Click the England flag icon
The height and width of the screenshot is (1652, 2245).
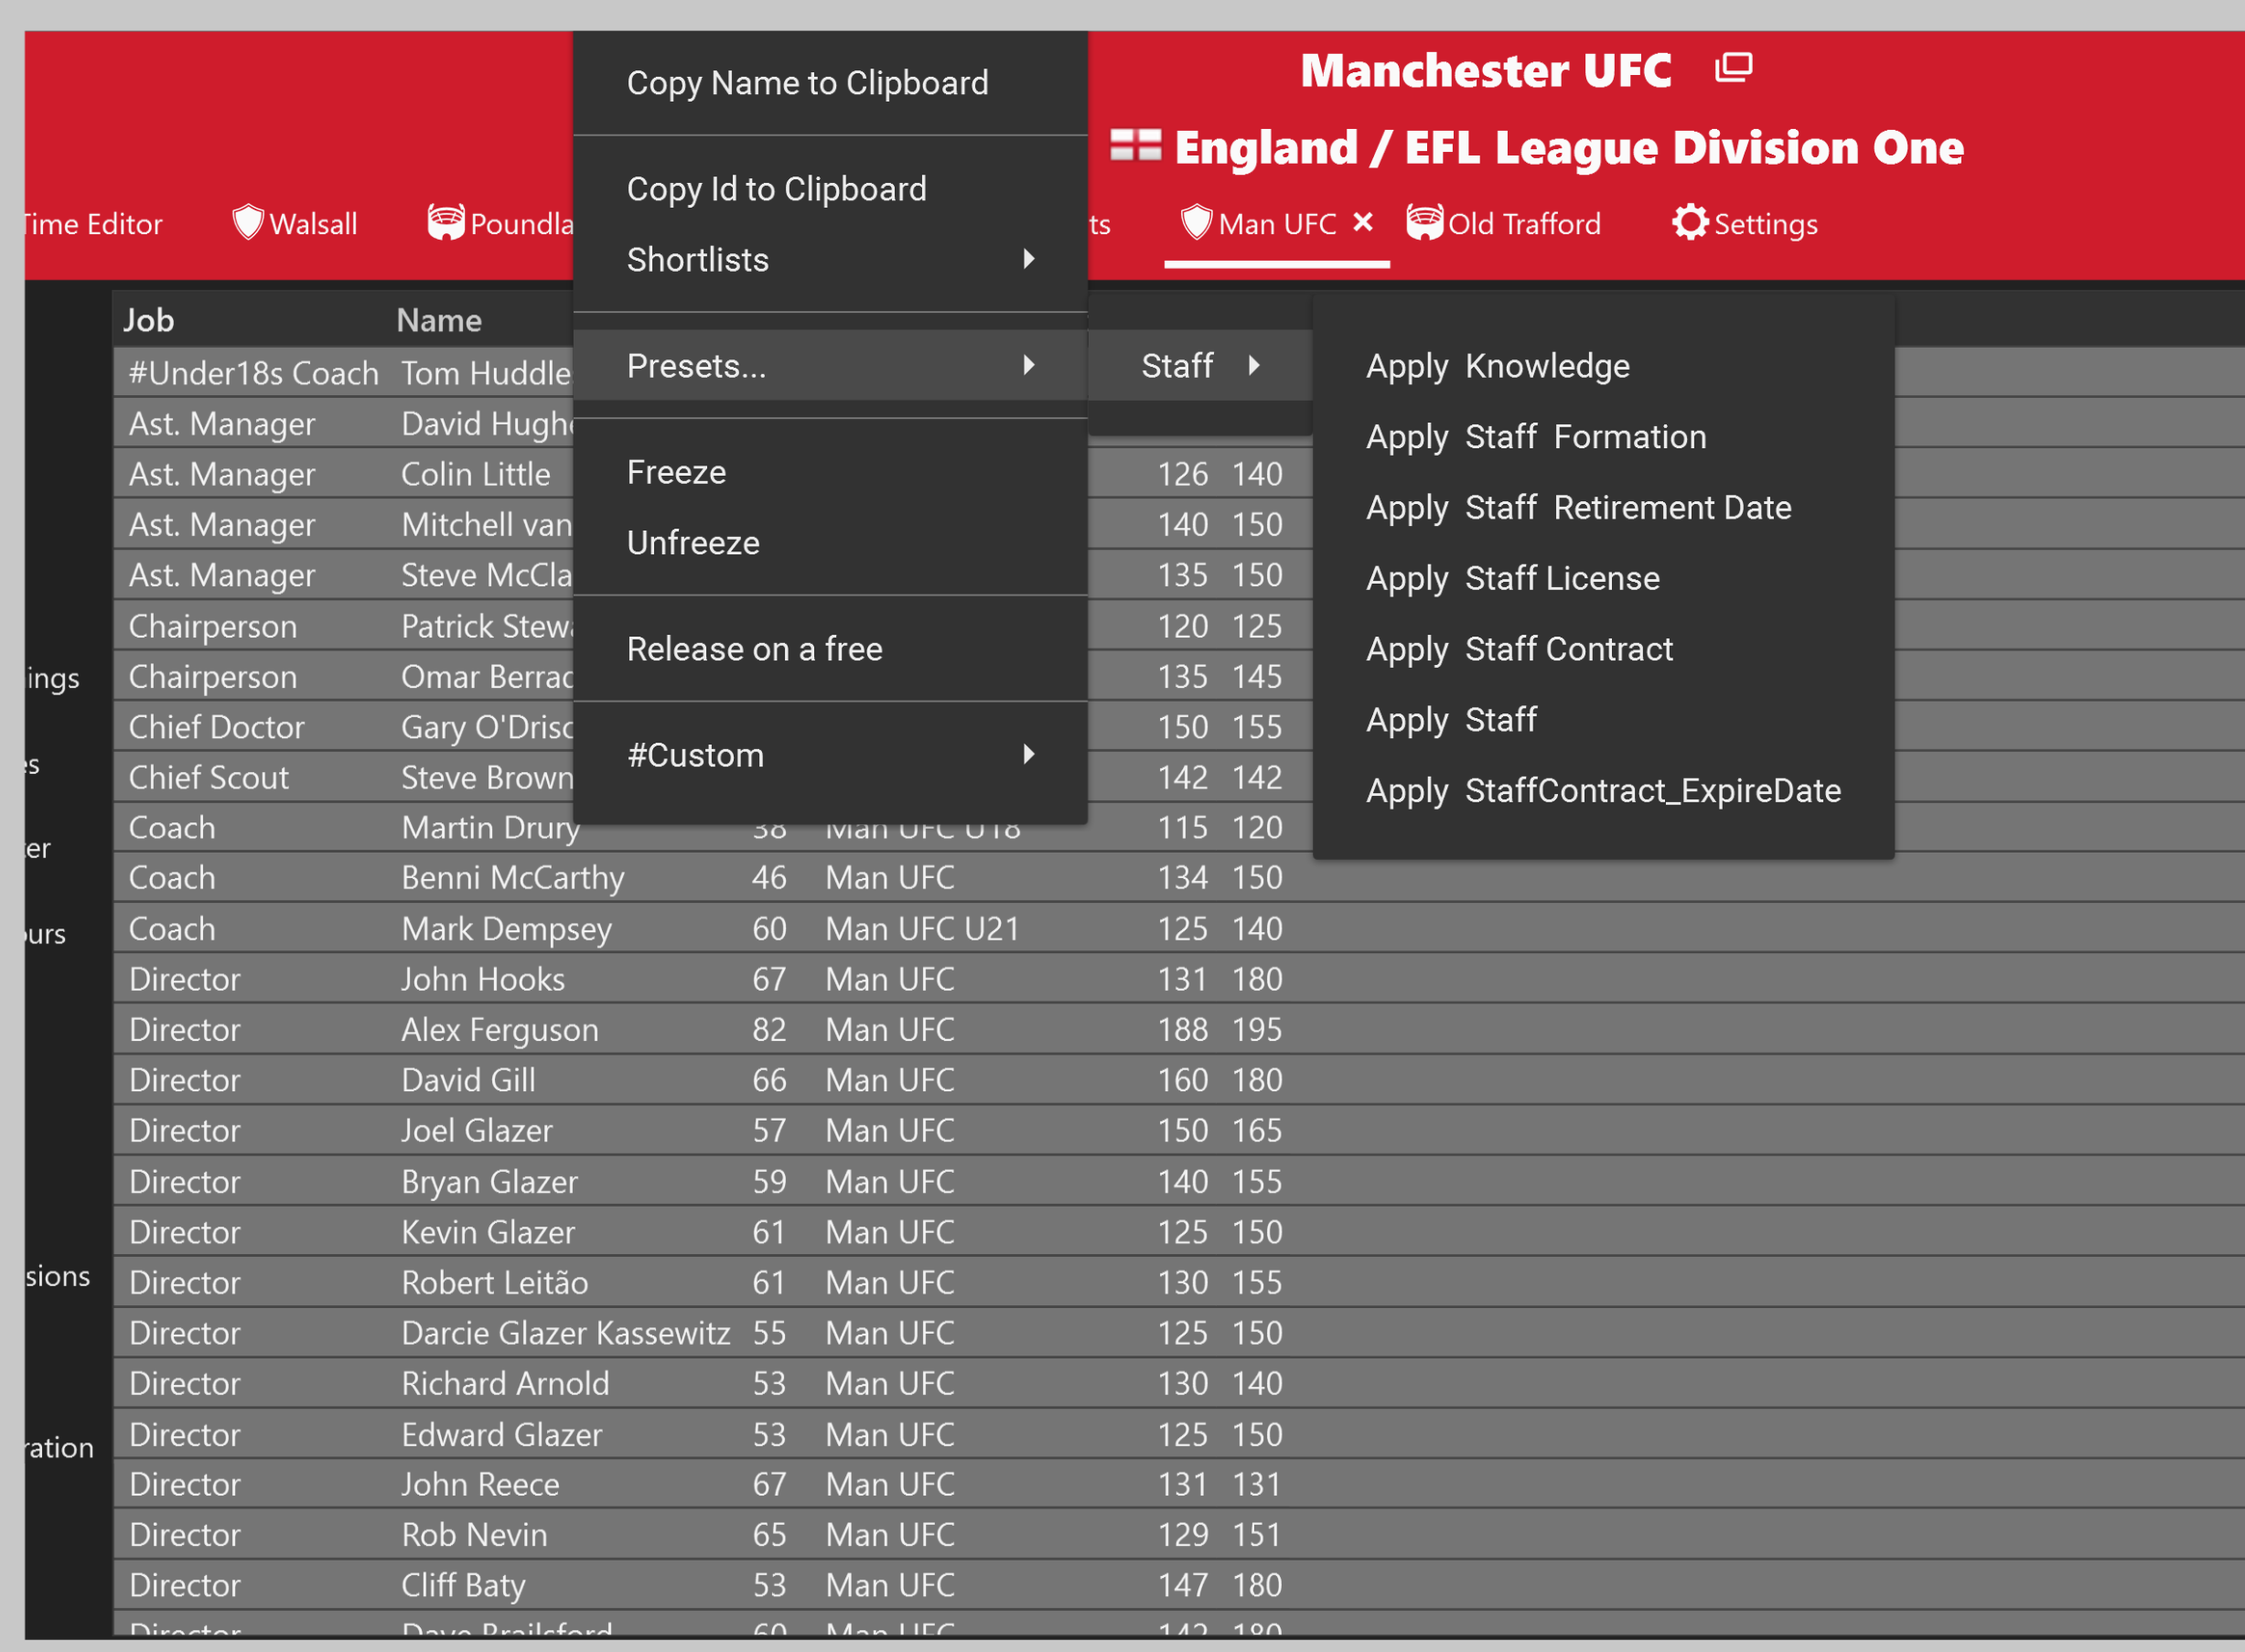(1135, 145)
